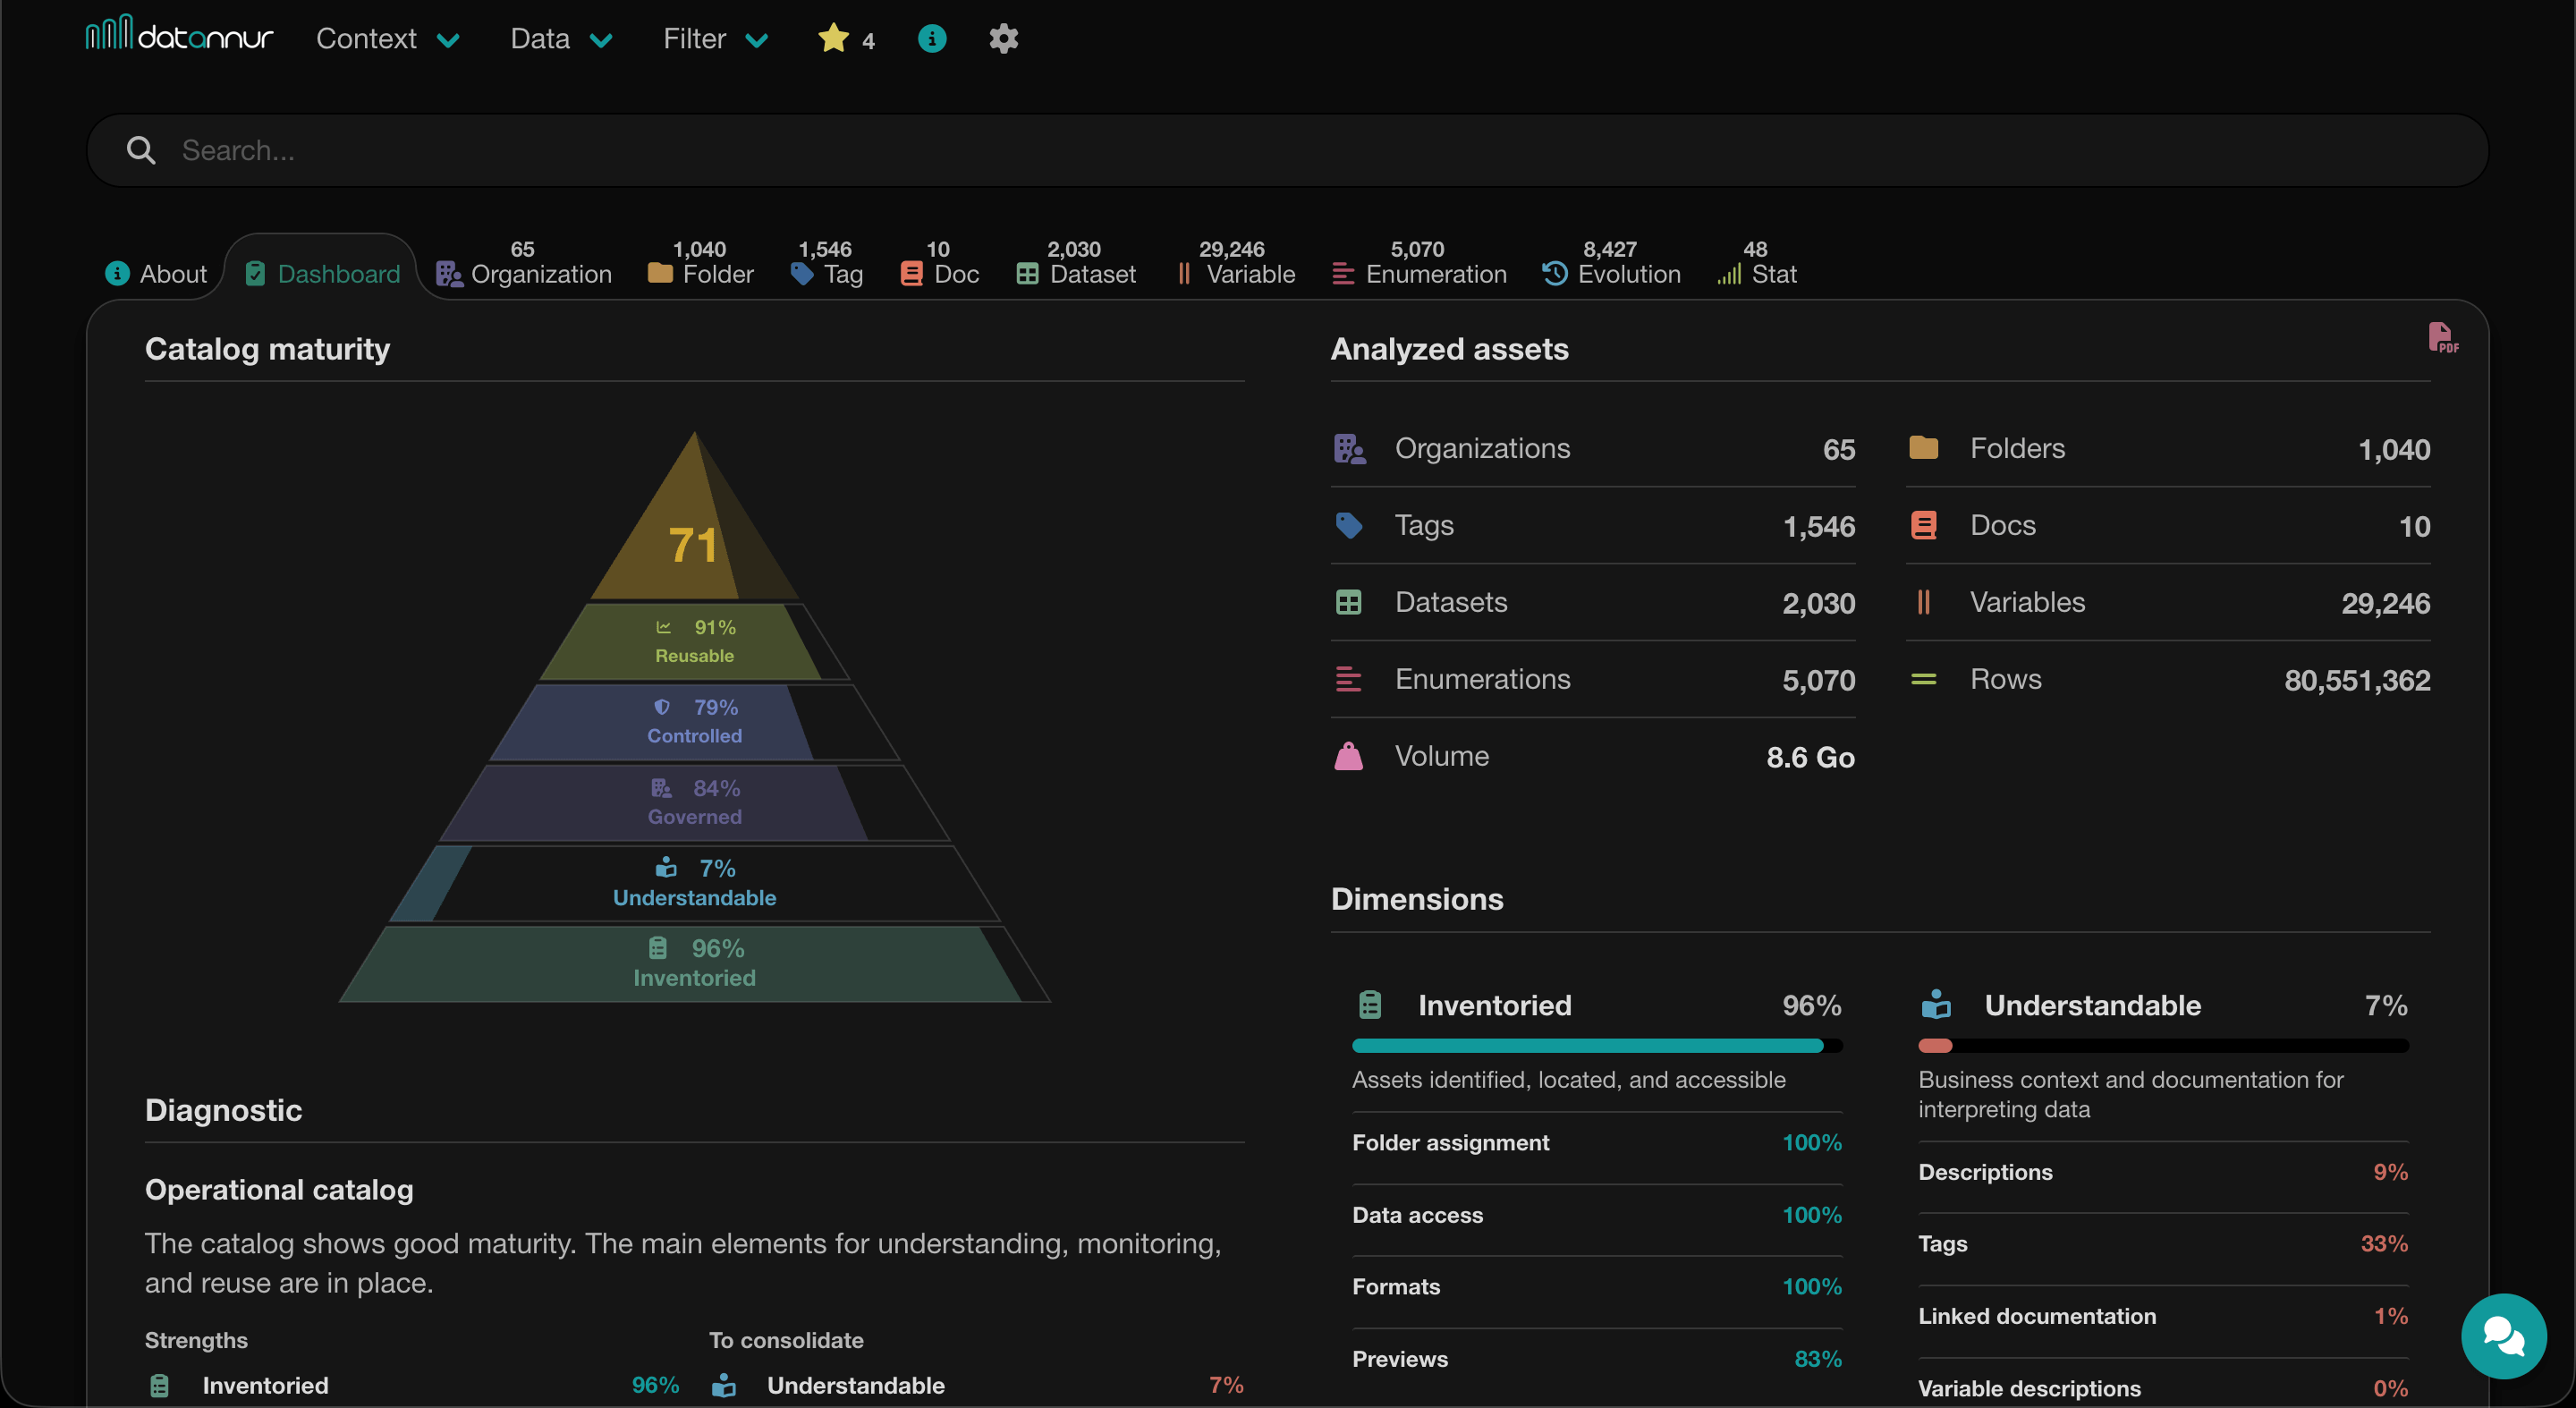This screenshot has width=2576, height=1408.
Task: Open the Tag tab
Action: tap(826, 264)
